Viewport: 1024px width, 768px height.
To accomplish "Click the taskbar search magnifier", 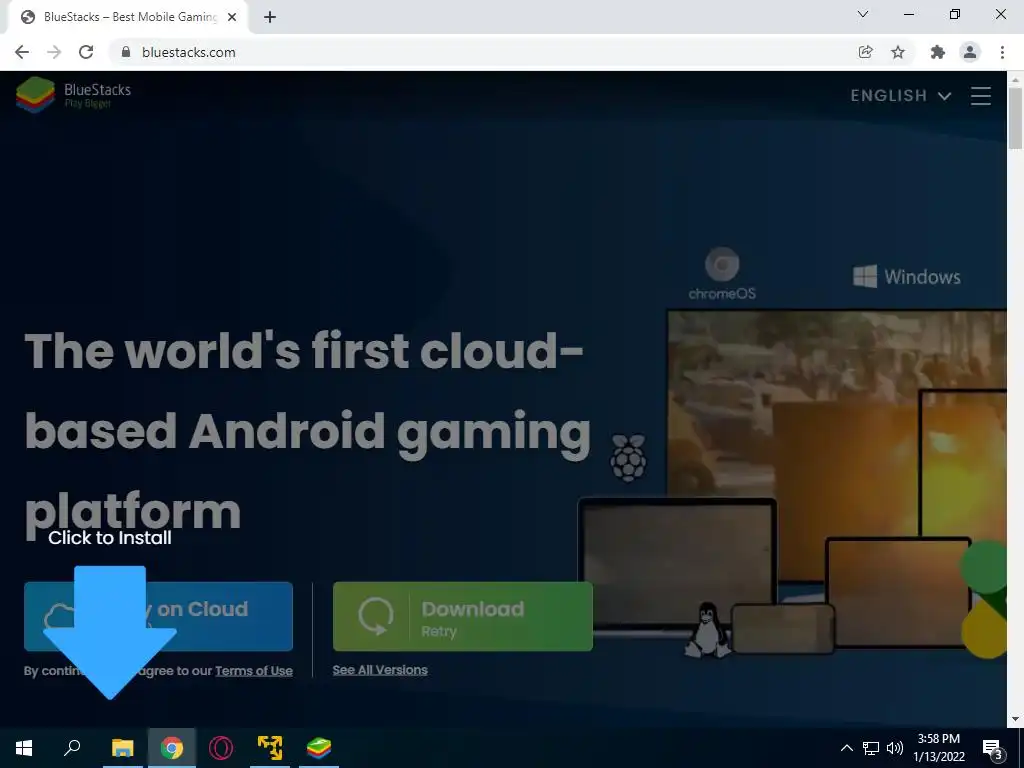I will [x=72, y=748].
